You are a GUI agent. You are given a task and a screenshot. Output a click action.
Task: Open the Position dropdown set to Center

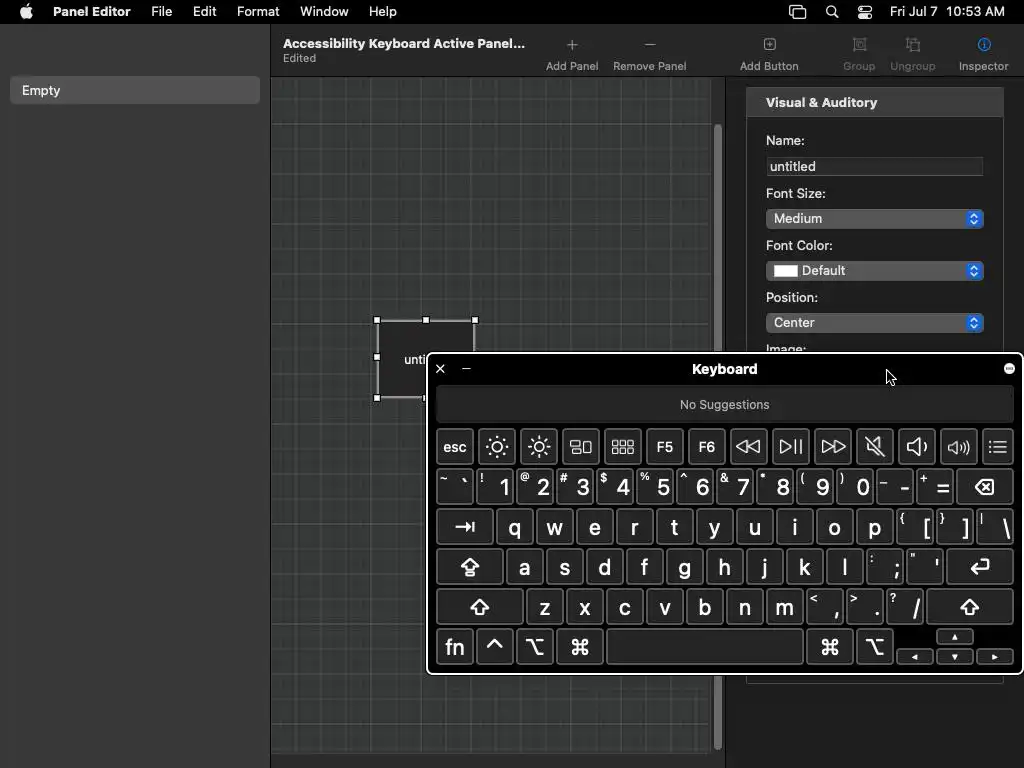pyautogui.click(x=874, y=323)
